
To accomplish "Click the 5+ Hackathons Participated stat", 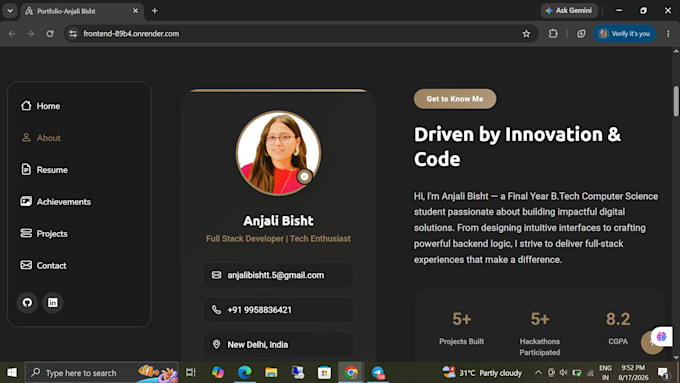I will pyautogui.click(x=540, y=333).
